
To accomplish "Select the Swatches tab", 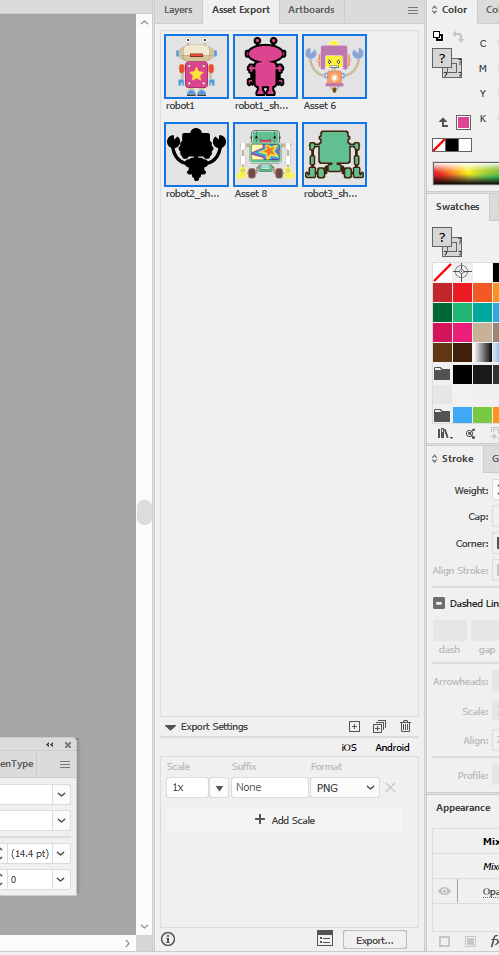I will click(x=458, y=206).
